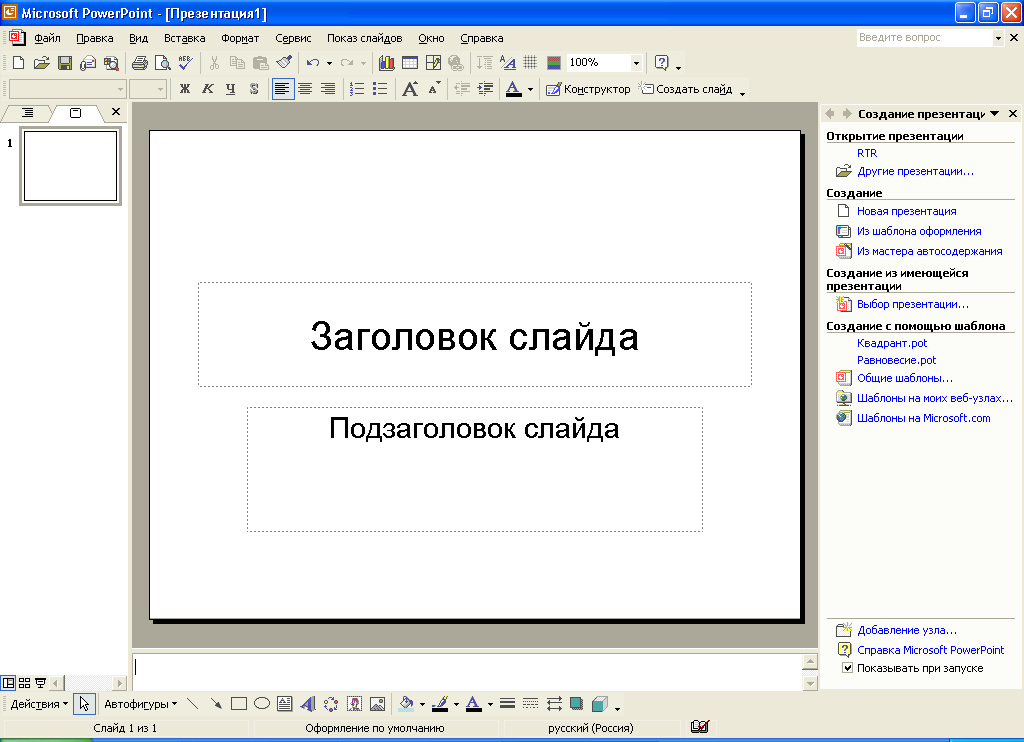This screenshot has width=1024, height=742.
Task: Insert WordArt from drawing toolbar
Action: pos(308,703)
